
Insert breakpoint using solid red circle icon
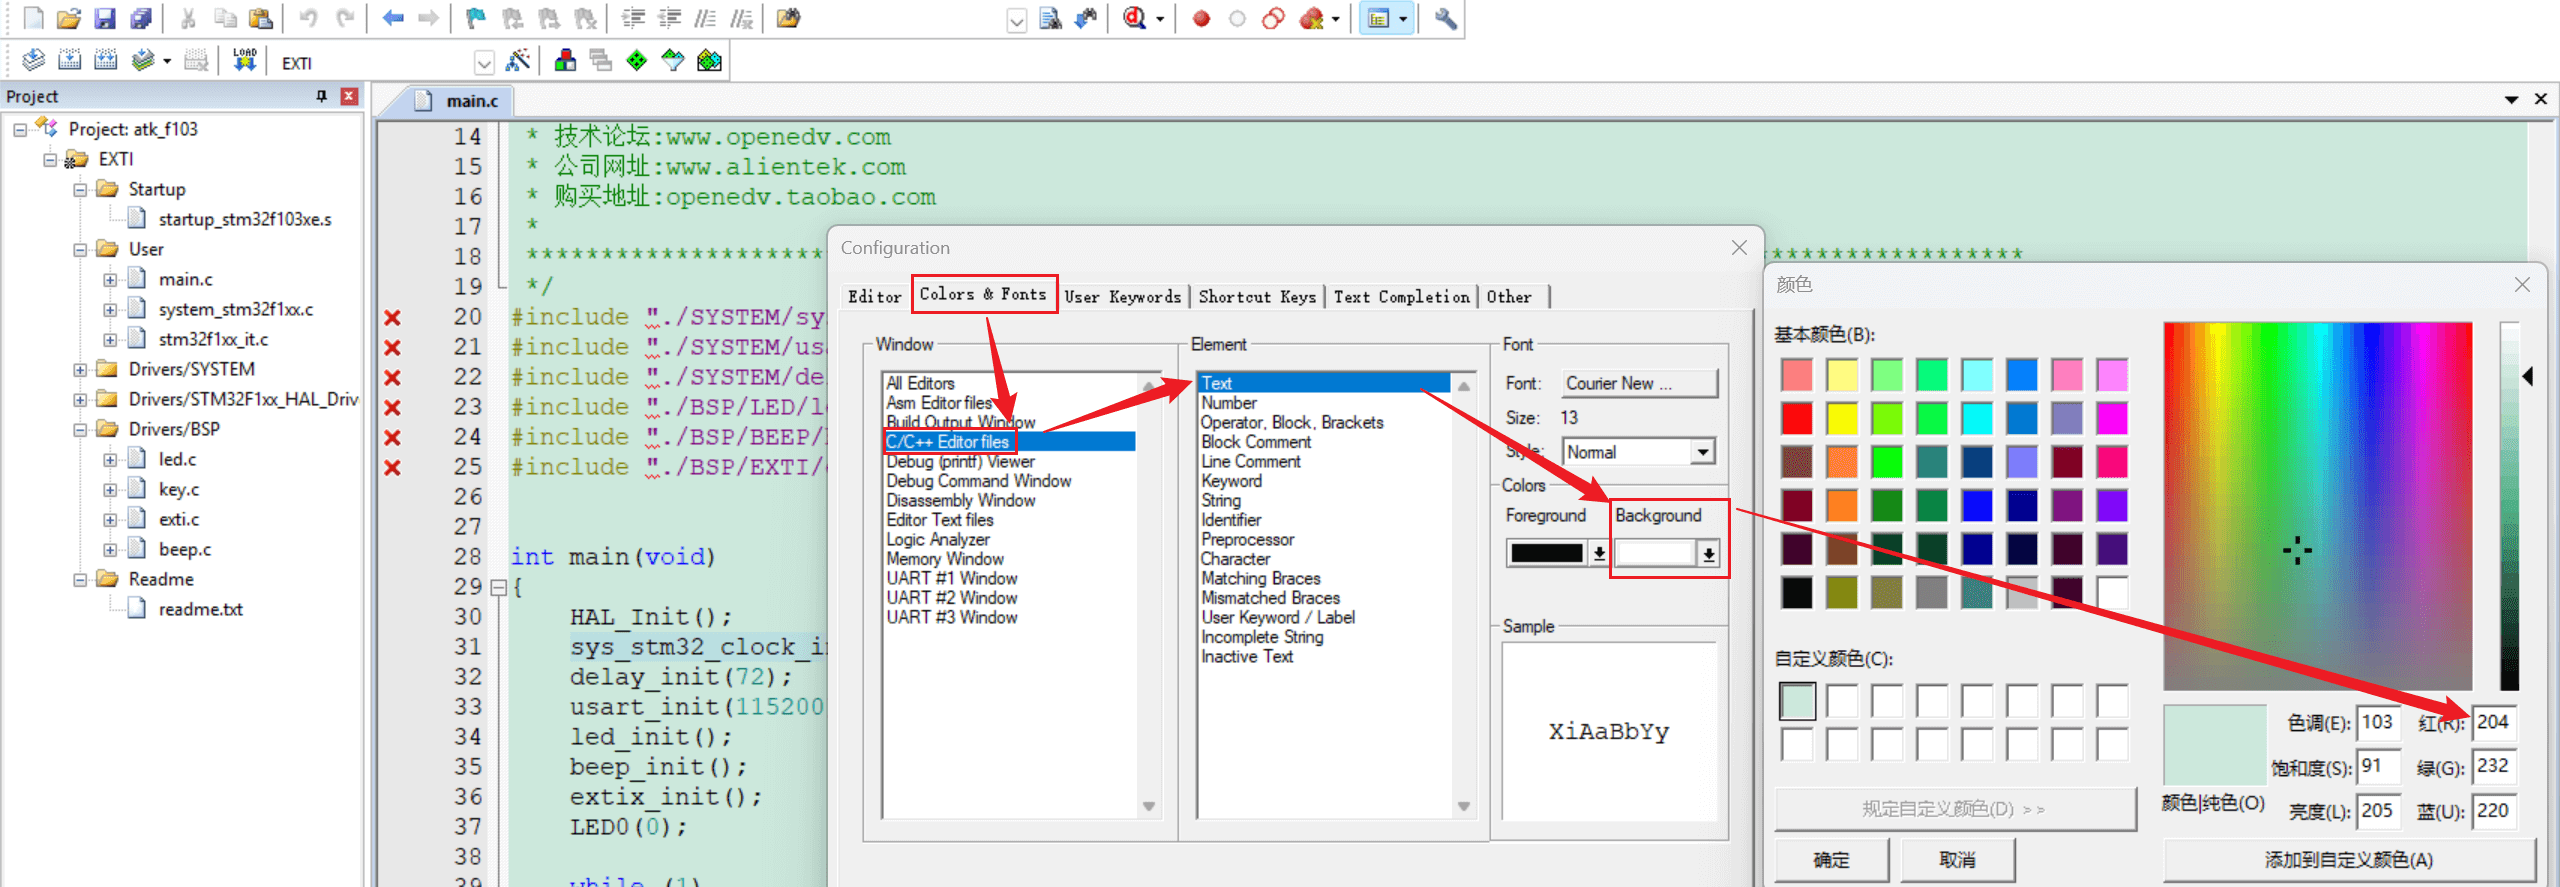click(x=1201, y=18)
